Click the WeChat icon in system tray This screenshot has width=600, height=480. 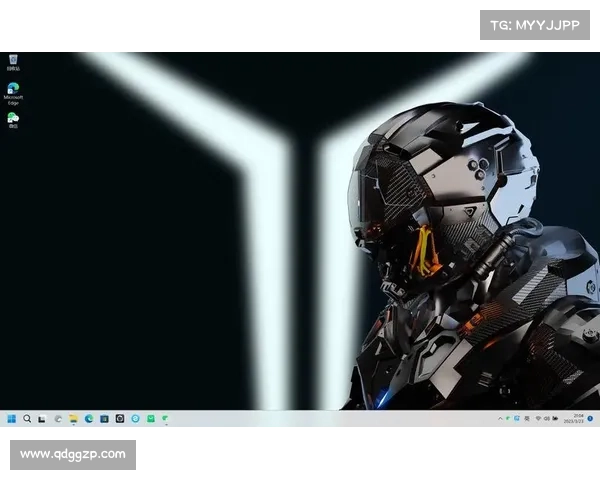point(508,418)
